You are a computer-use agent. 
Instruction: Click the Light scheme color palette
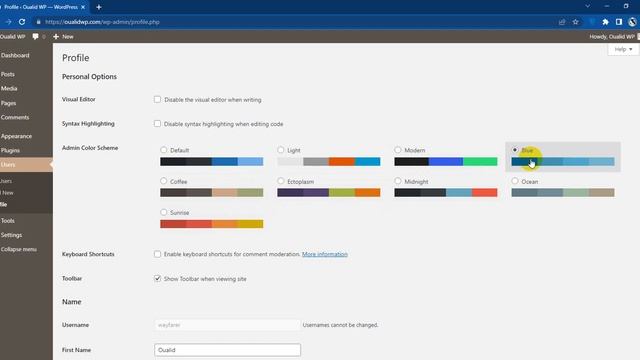click(329, 162)
